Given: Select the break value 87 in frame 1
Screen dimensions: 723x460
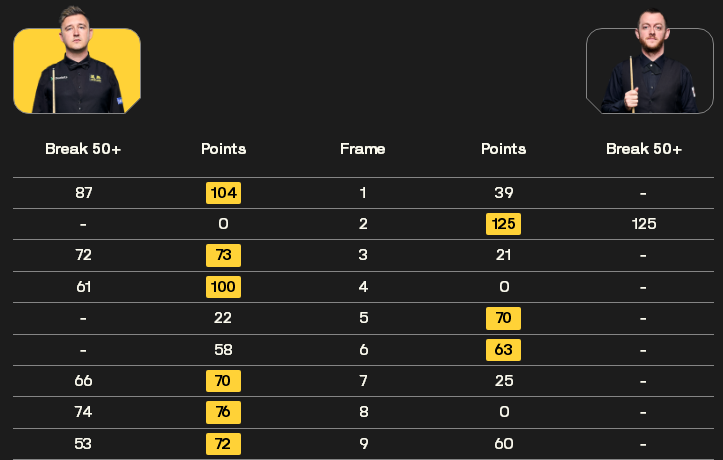Looking at the screenshot, I should point(83,193).
